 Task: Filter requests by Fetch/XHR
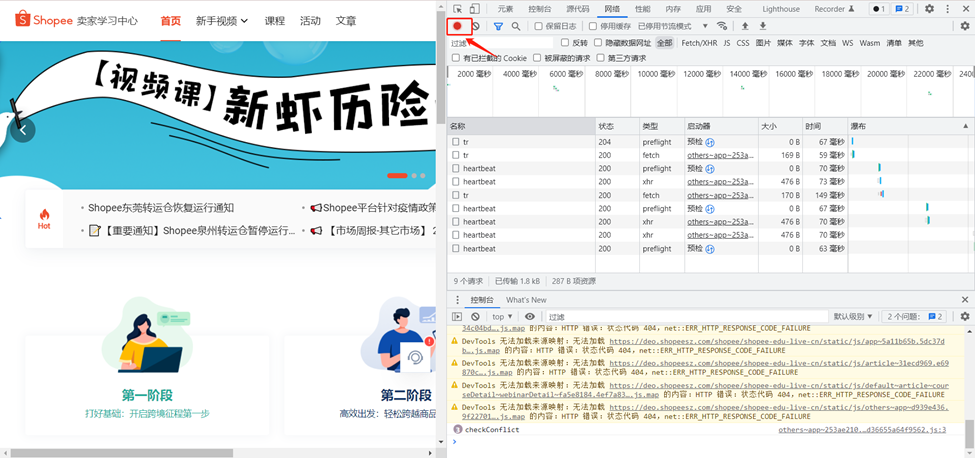coord(699,43)
